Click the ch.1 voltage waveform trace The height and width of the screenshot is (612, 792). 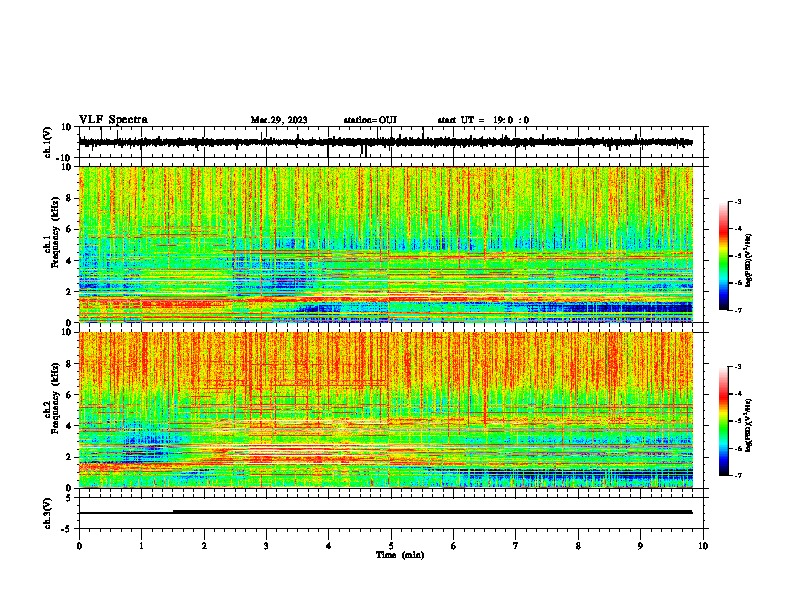[x=385, y=142]
